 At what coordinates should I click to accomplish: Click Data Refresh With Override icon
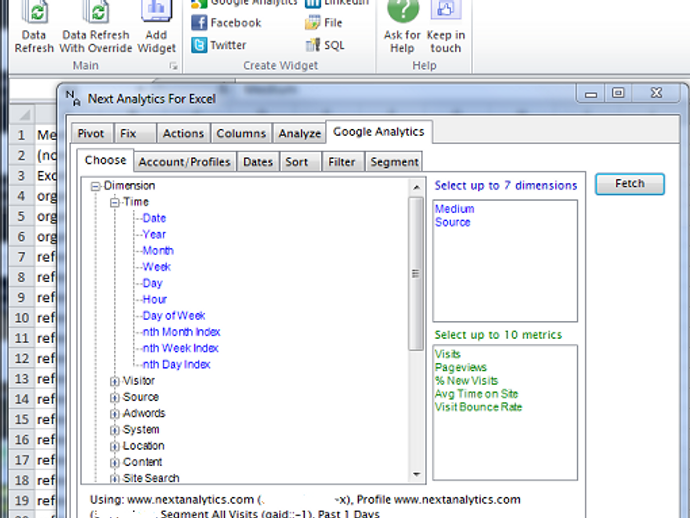[x=96, y=11]
